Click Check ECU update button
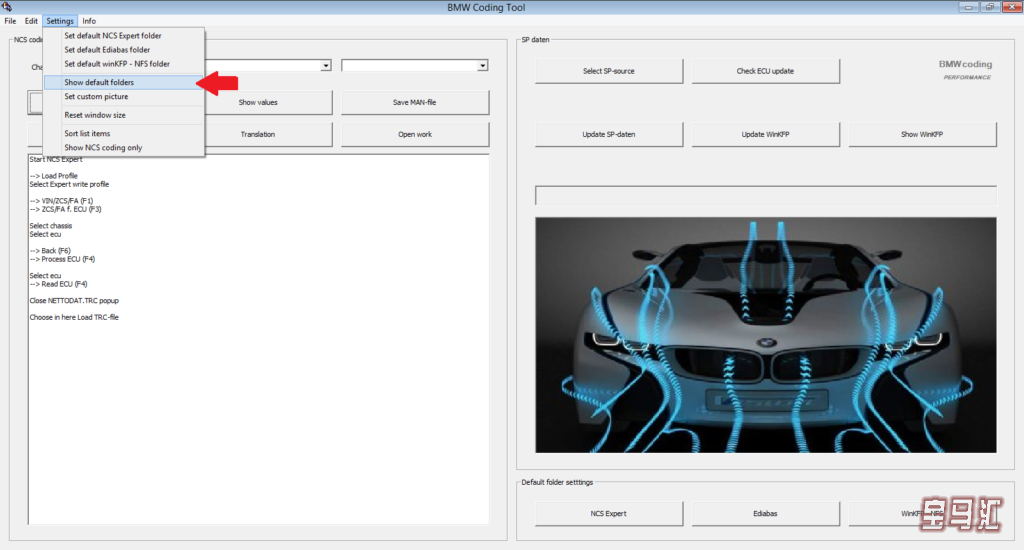 (x=765, y=71)
